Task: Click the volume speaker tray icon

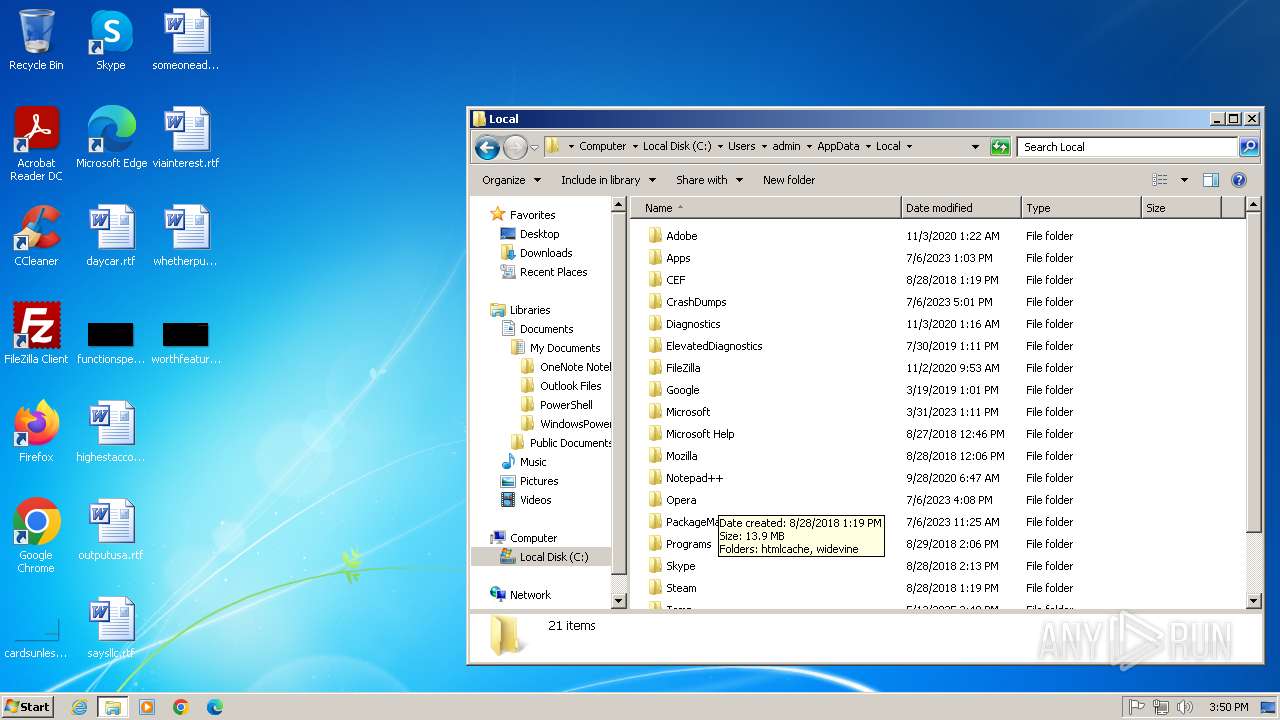Action: [1185, 707]
